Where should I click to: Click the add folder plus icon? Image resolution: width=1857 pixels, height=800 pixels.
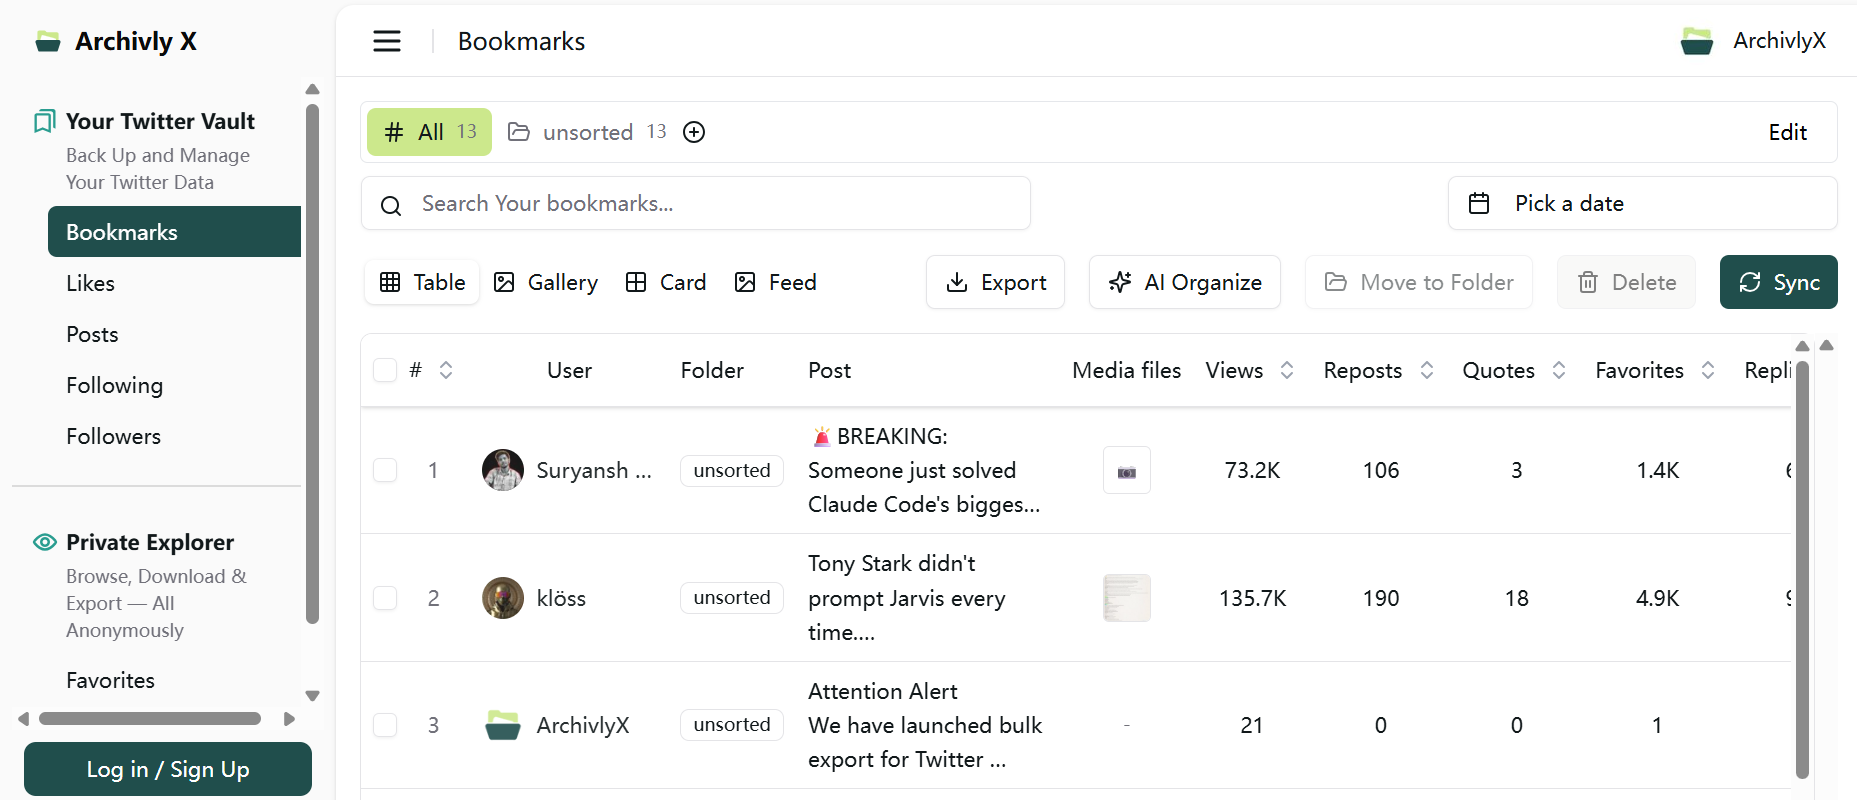pyautogui.click(x=694, y=132)
